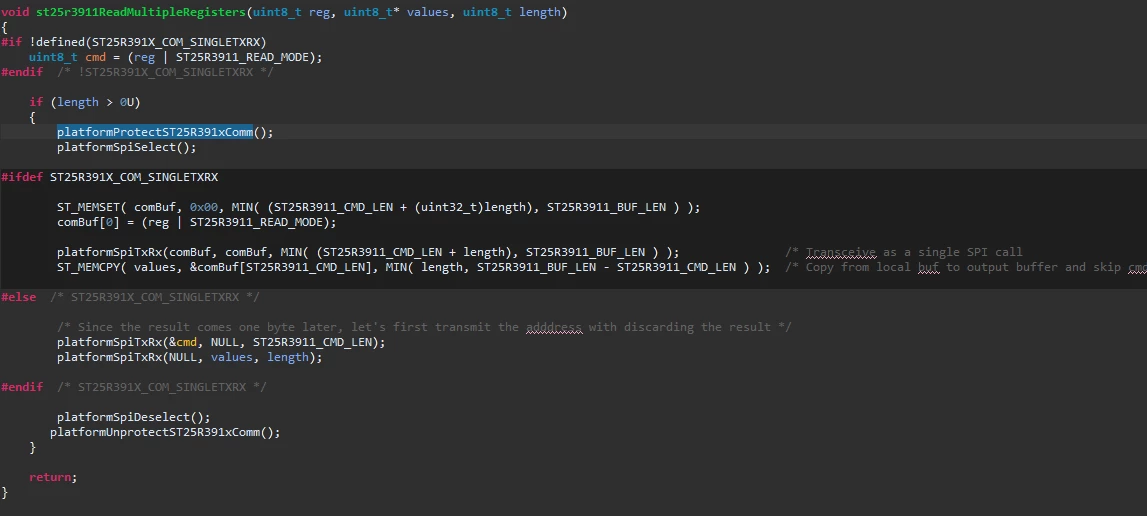Screen dimensions: 1147x516
Task: Click the platformSpiSelect() call
Action: pyautogui.click(x=127, y=147)
